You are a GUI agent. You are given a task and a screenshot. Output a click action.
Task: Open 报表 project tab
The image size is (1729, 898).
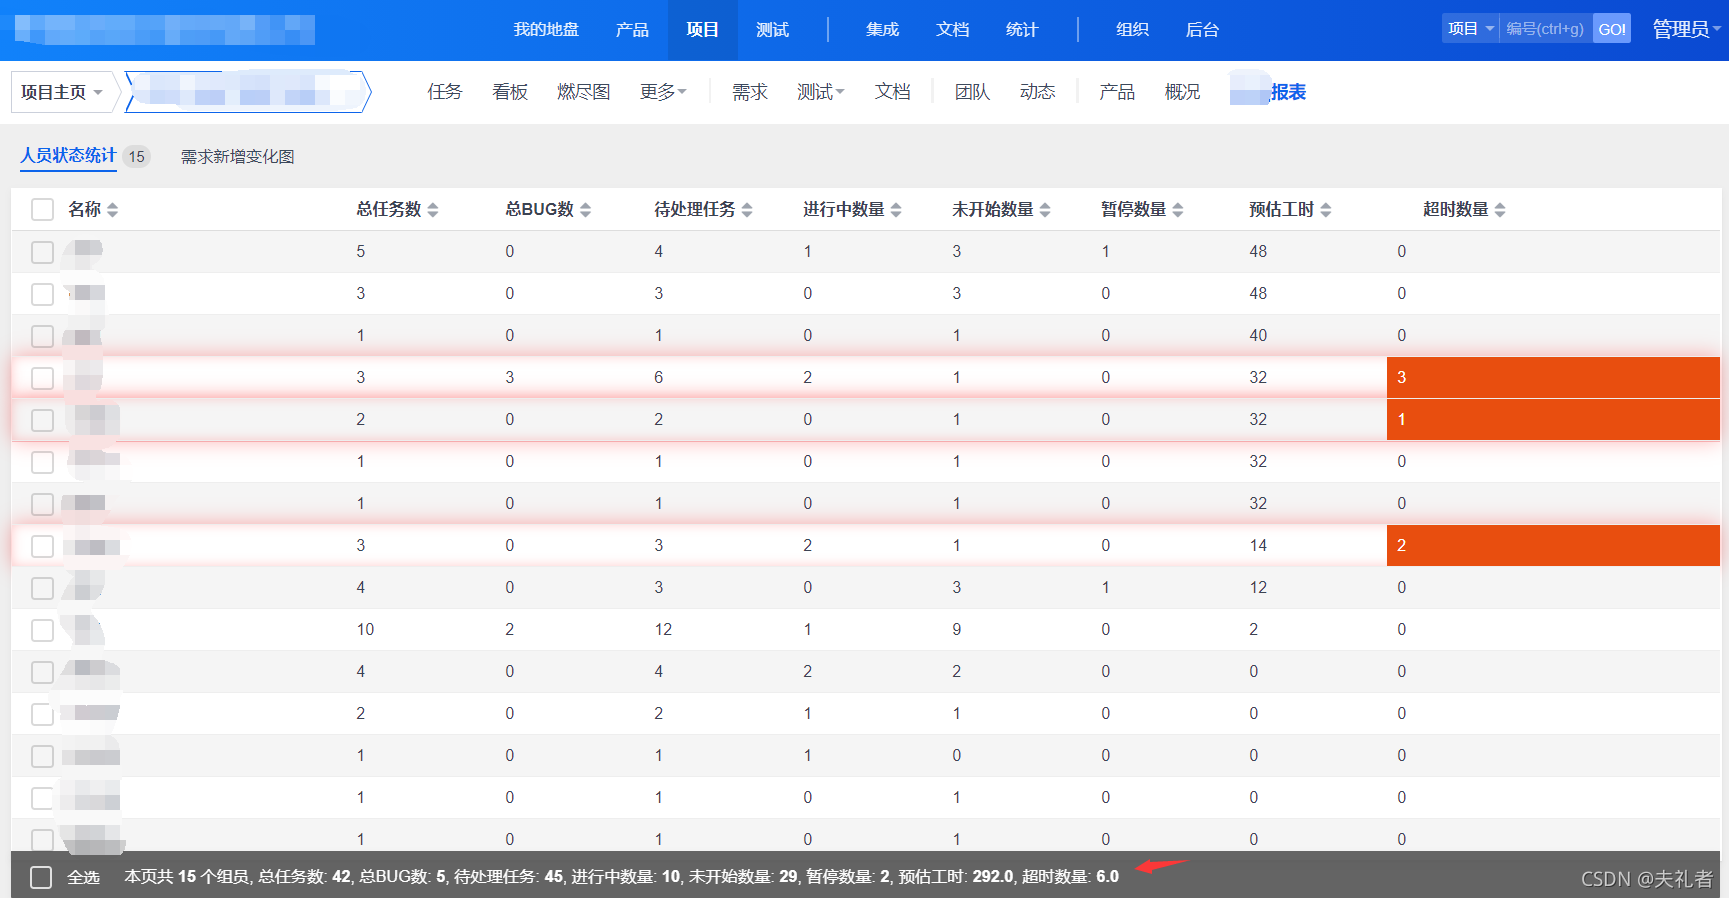pos(1288,92)
